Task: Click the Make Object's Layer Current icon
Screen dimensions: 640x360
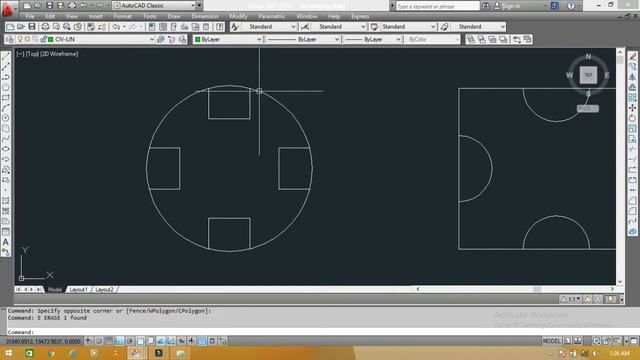Action: 161,39
